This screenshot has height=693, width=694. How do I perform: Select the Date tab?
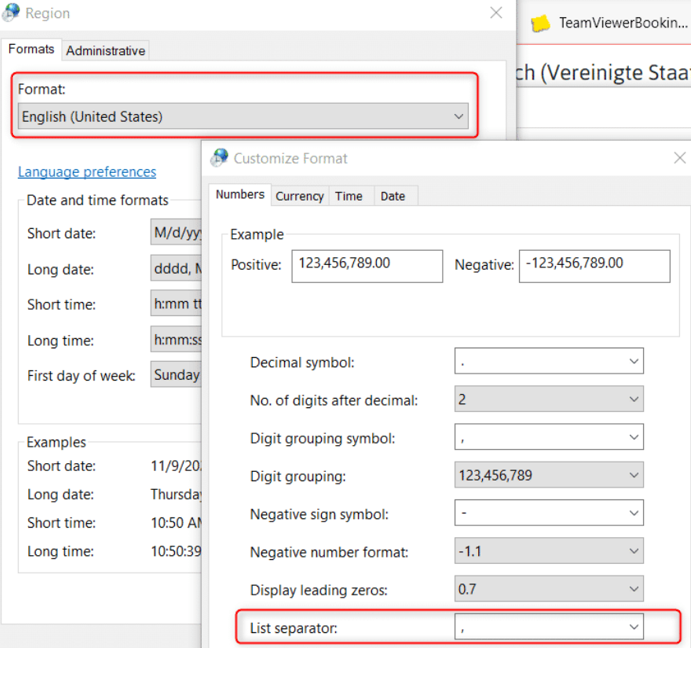(393, 197)
